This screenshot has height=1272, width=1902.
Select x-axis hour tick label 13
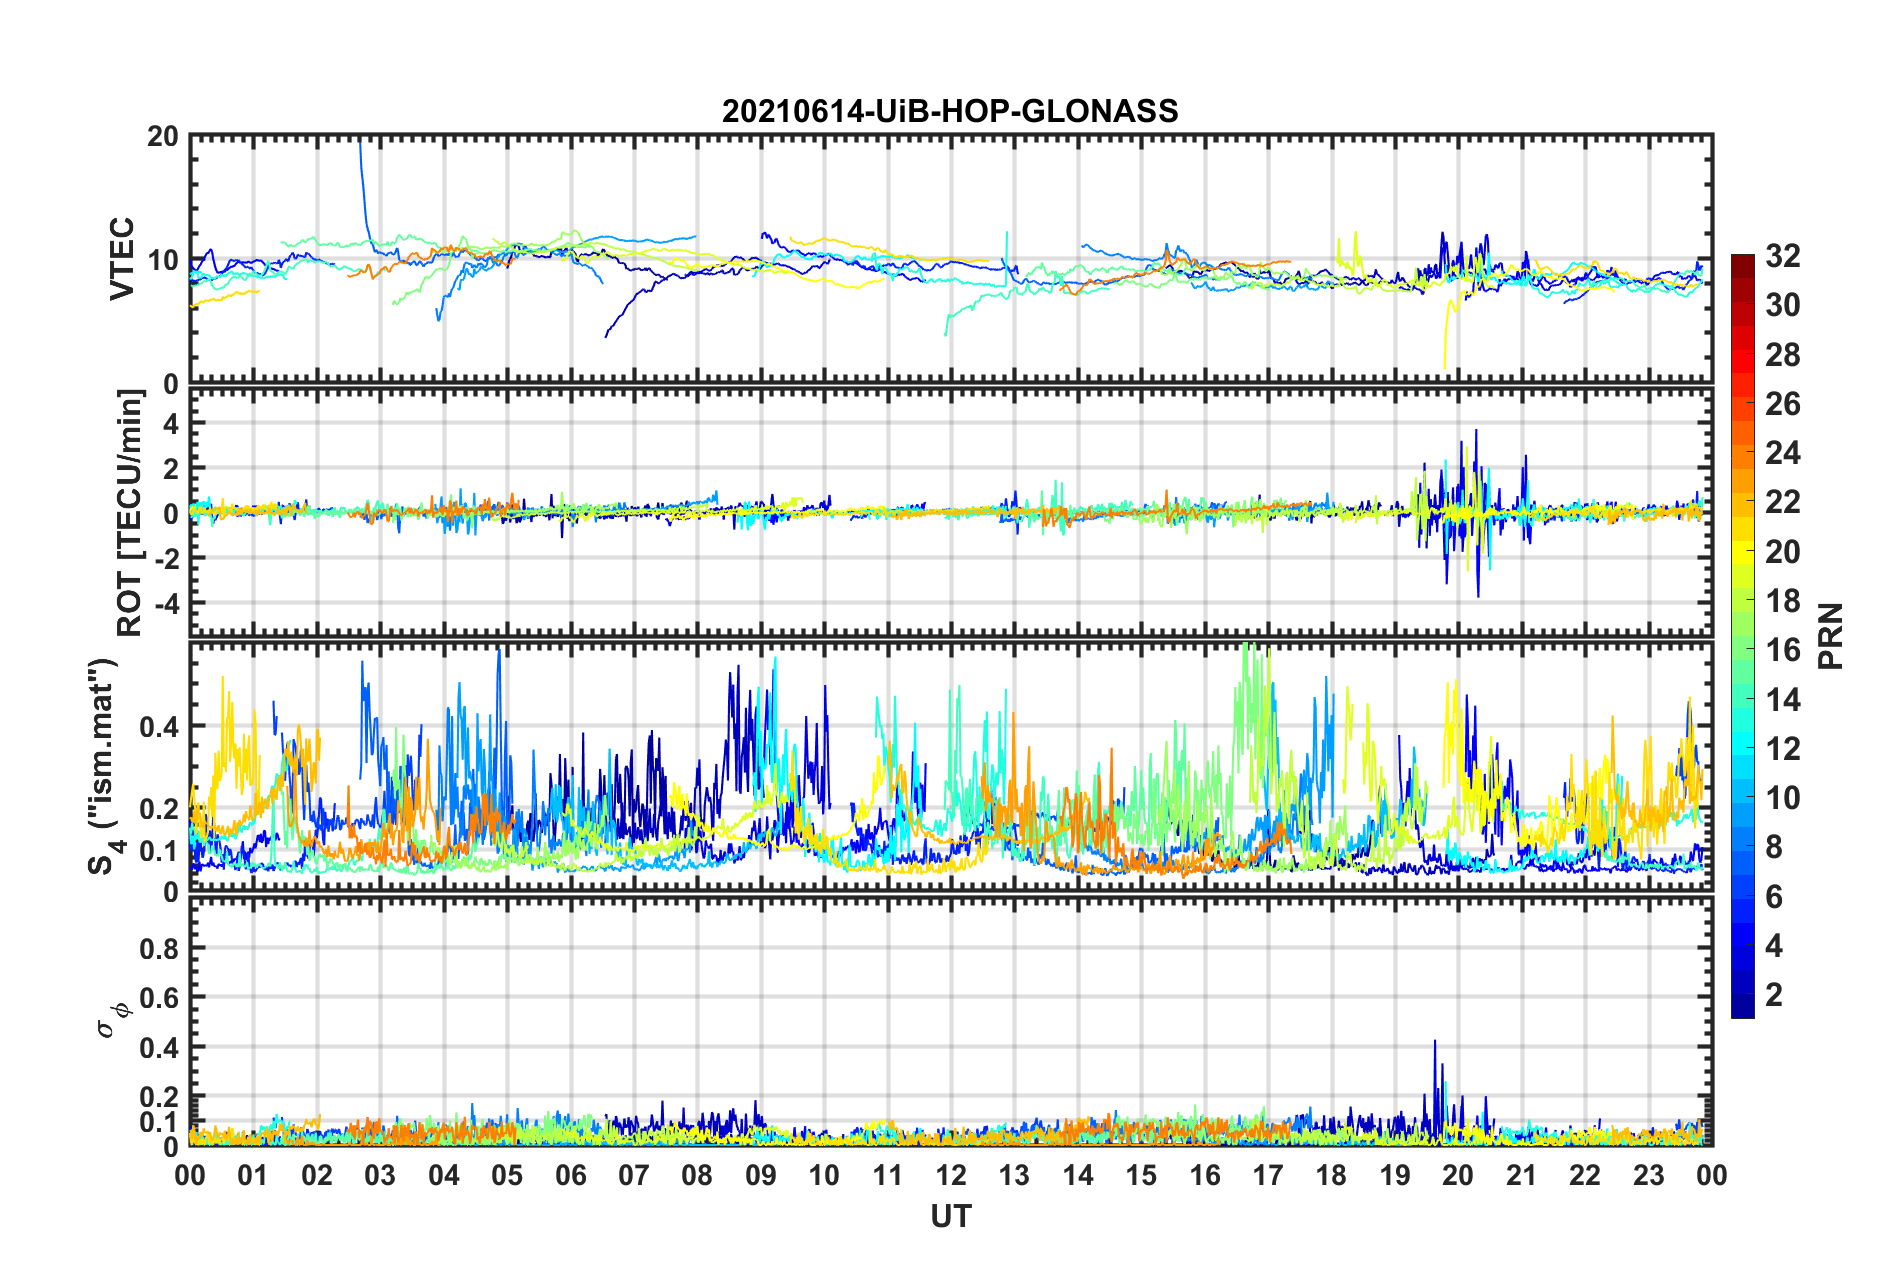point(1014,1175)
